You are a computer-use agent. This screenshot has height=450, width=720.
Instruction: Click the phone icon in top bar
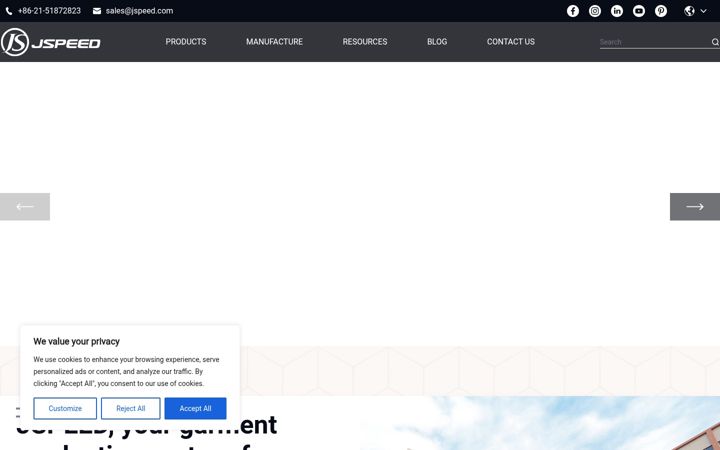[9, 11]
